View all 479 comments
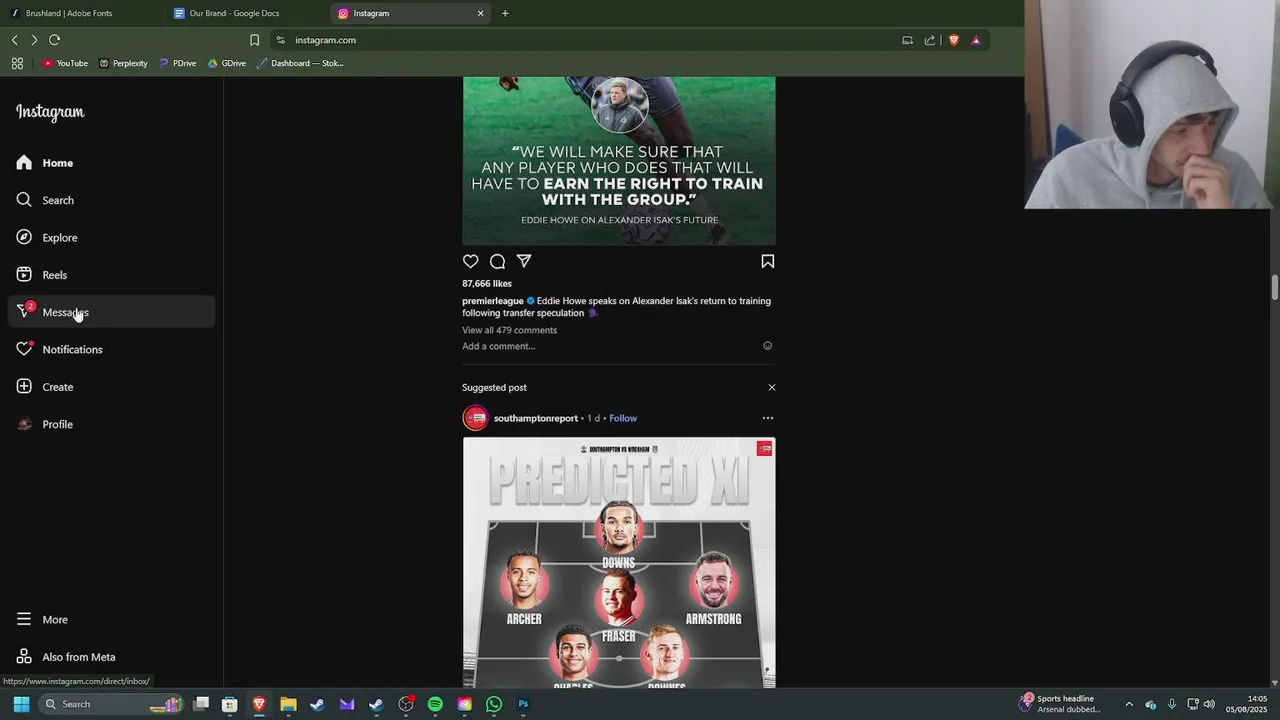1280x720 pixels. pyautogui.click(x=509, y=330)
